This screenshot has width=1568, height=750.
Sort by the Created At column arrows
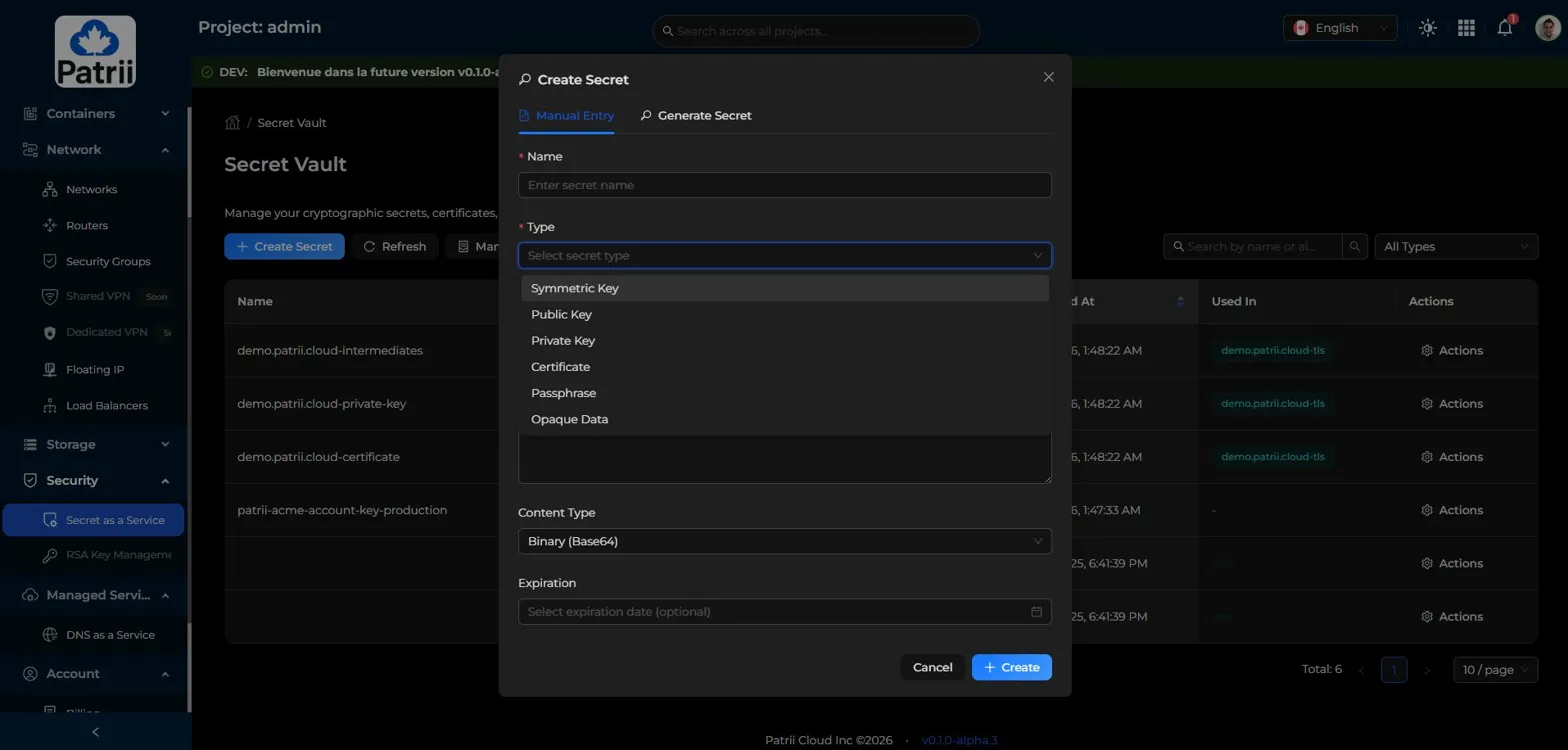pyautogui.click(x=1180, y=301)
